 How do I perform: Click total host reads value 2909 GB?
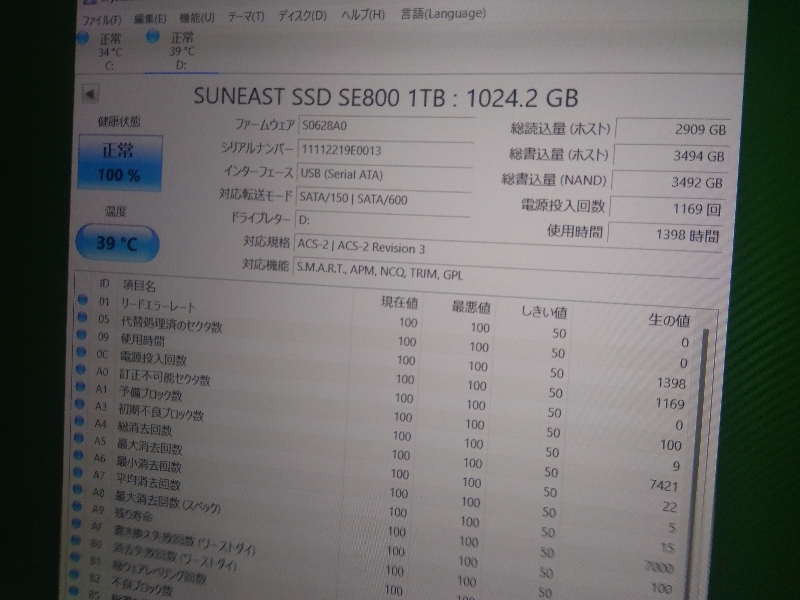click(672, 130)
